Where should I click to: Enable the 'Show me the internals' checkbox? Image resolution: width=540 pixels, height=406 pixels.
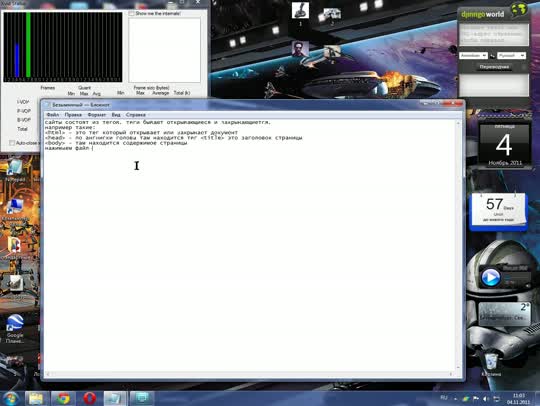pos(131,13)
